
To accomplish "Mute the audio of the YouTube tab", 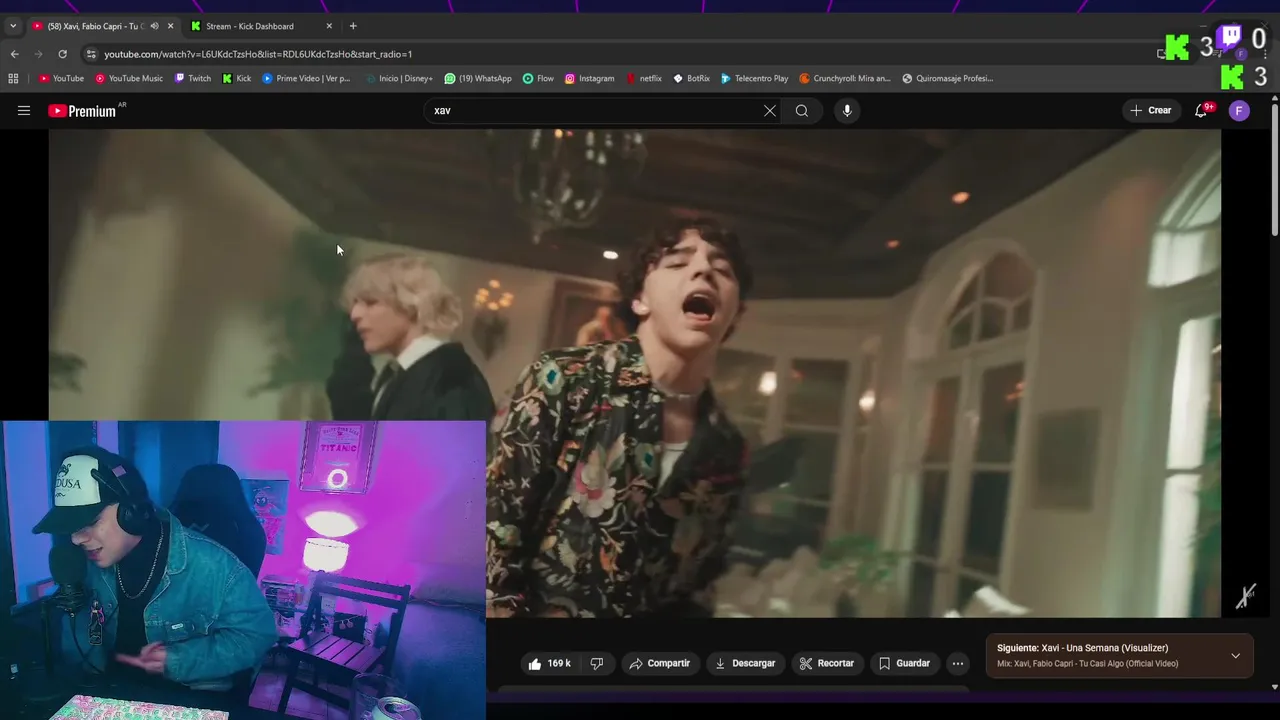I will pyautogui.click(x=154, y=26).
